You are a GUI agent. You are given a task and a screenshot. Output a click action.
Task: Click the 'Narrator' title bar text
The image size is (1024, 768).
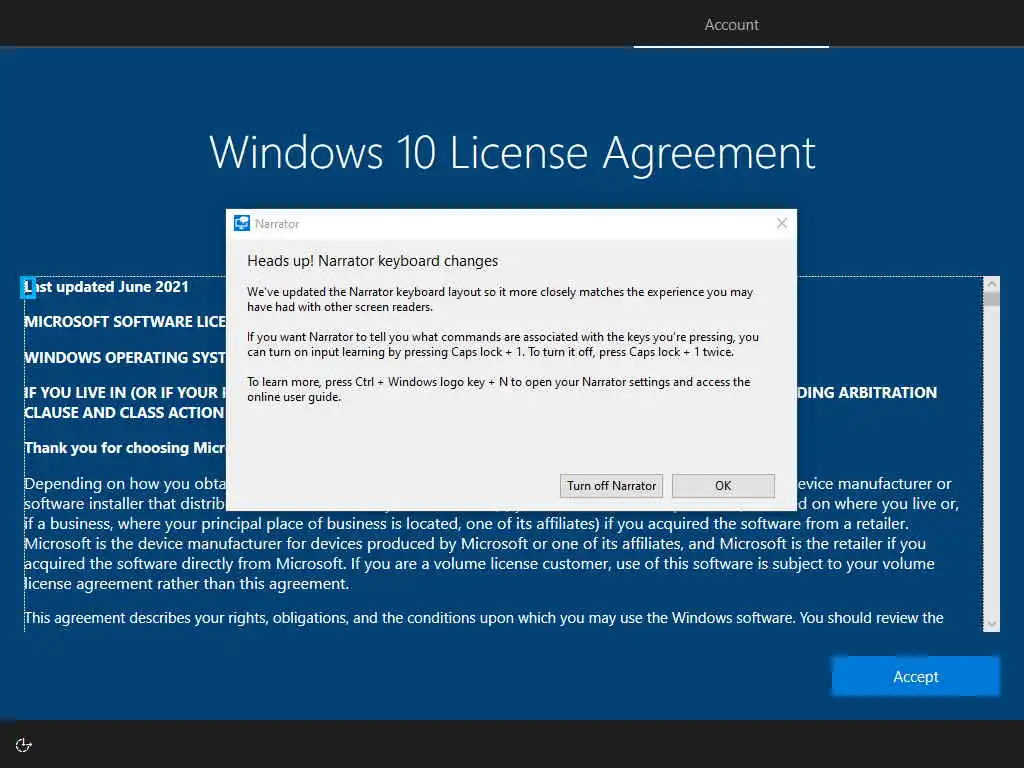(277, 224)
